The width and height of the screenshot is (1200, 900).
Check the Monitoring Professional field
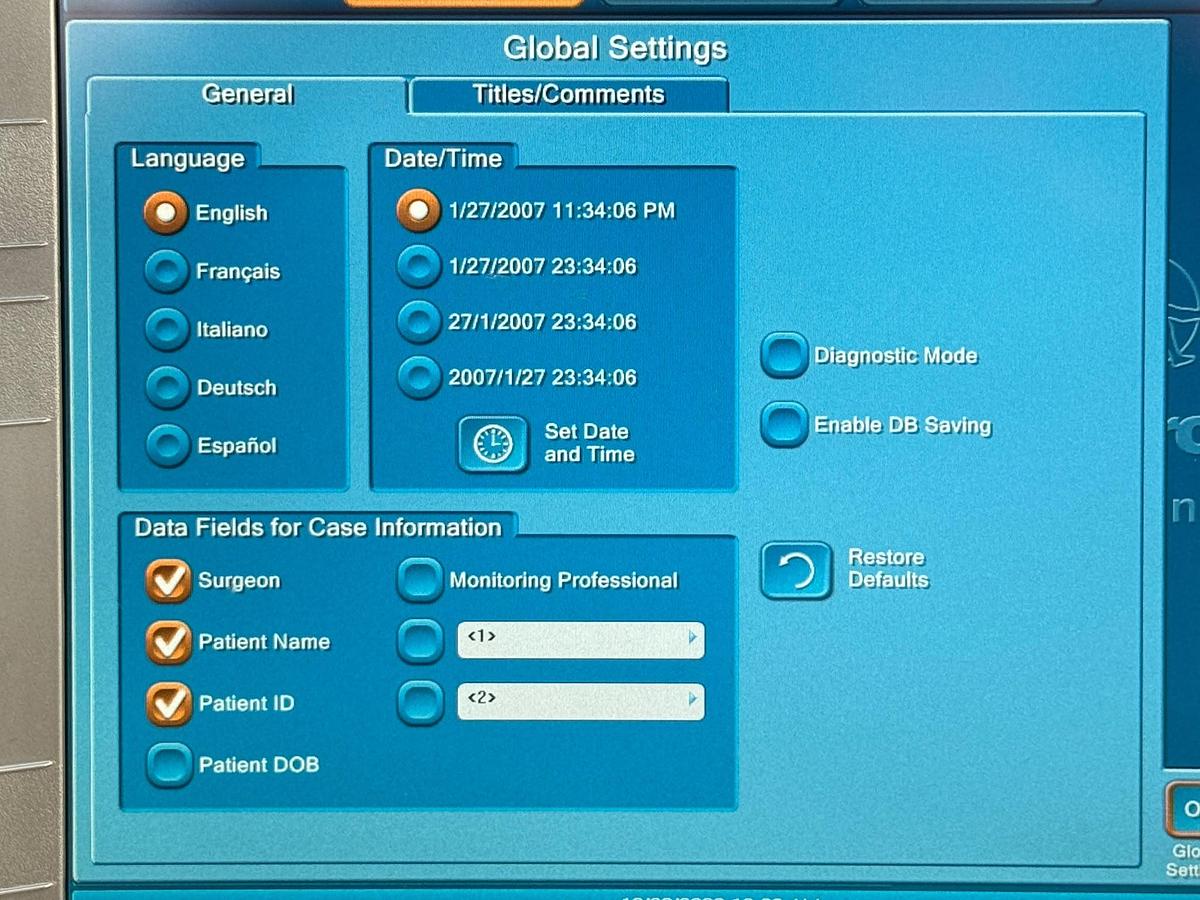click(x=420, y=580)
